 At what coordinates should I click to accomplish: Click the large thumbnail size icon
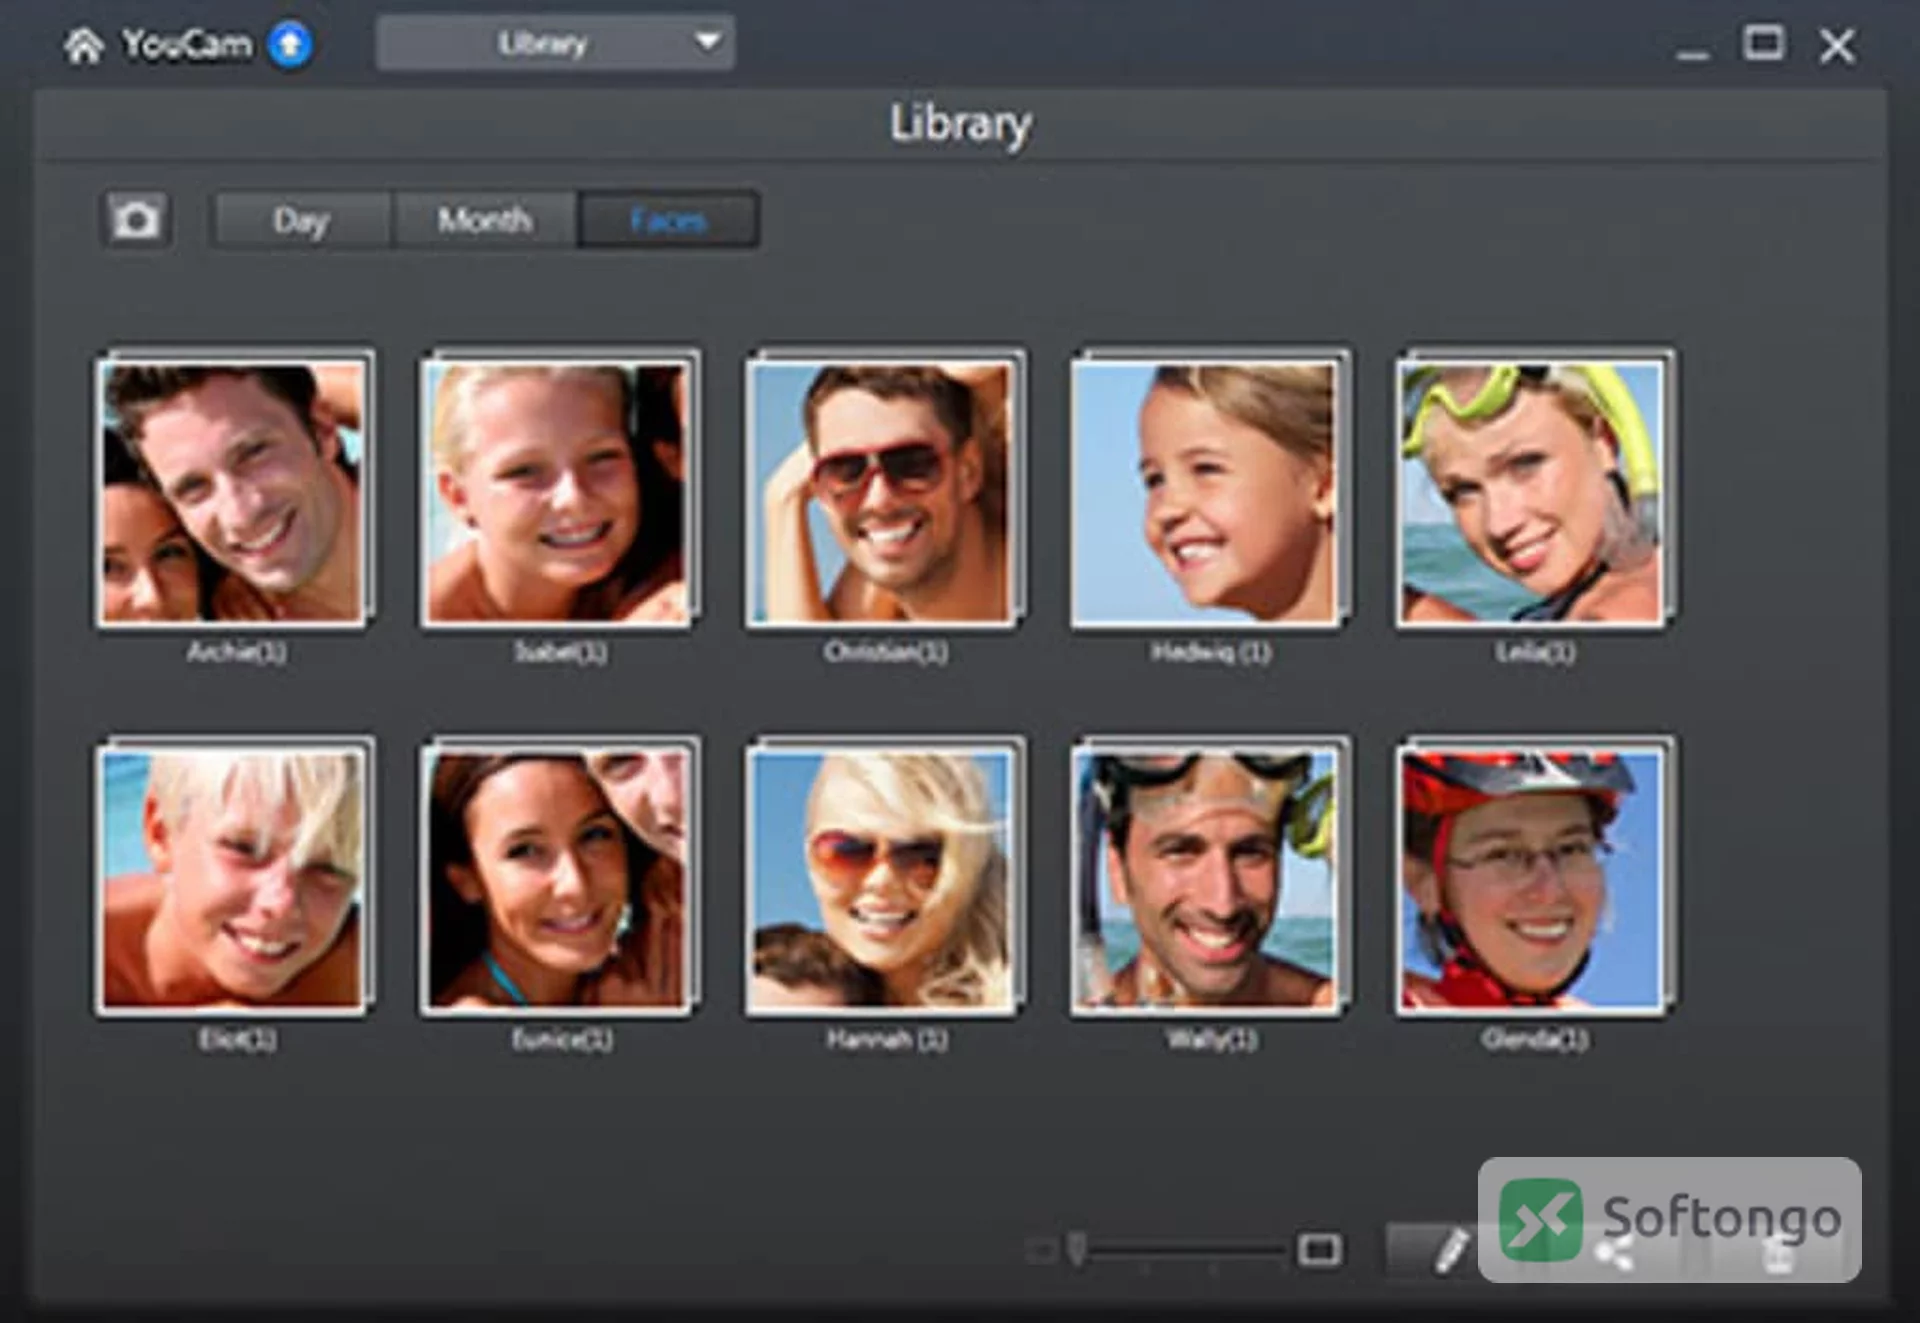1319,1249
